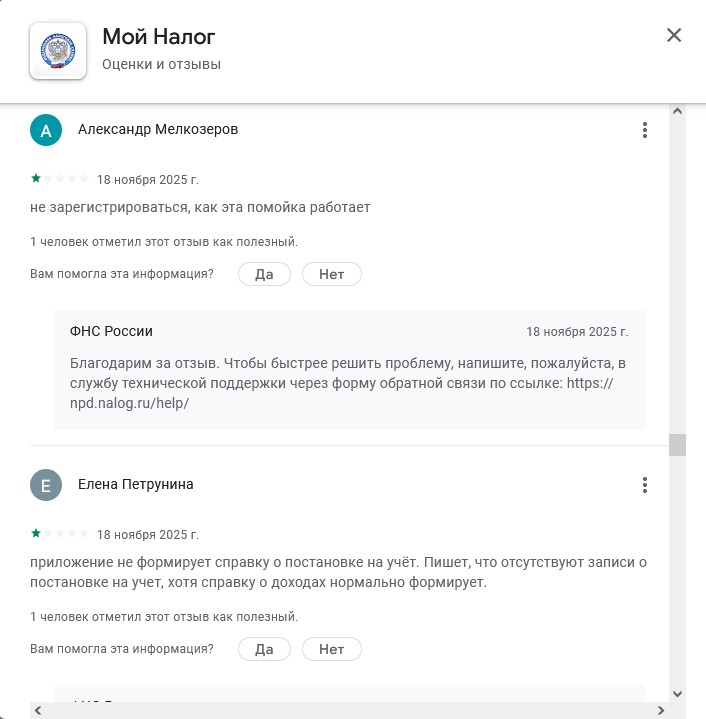Click the horizontal scrollbar left arrow
Screen dimensions: 706x719
pyautogui.click(x=38, y=710)
